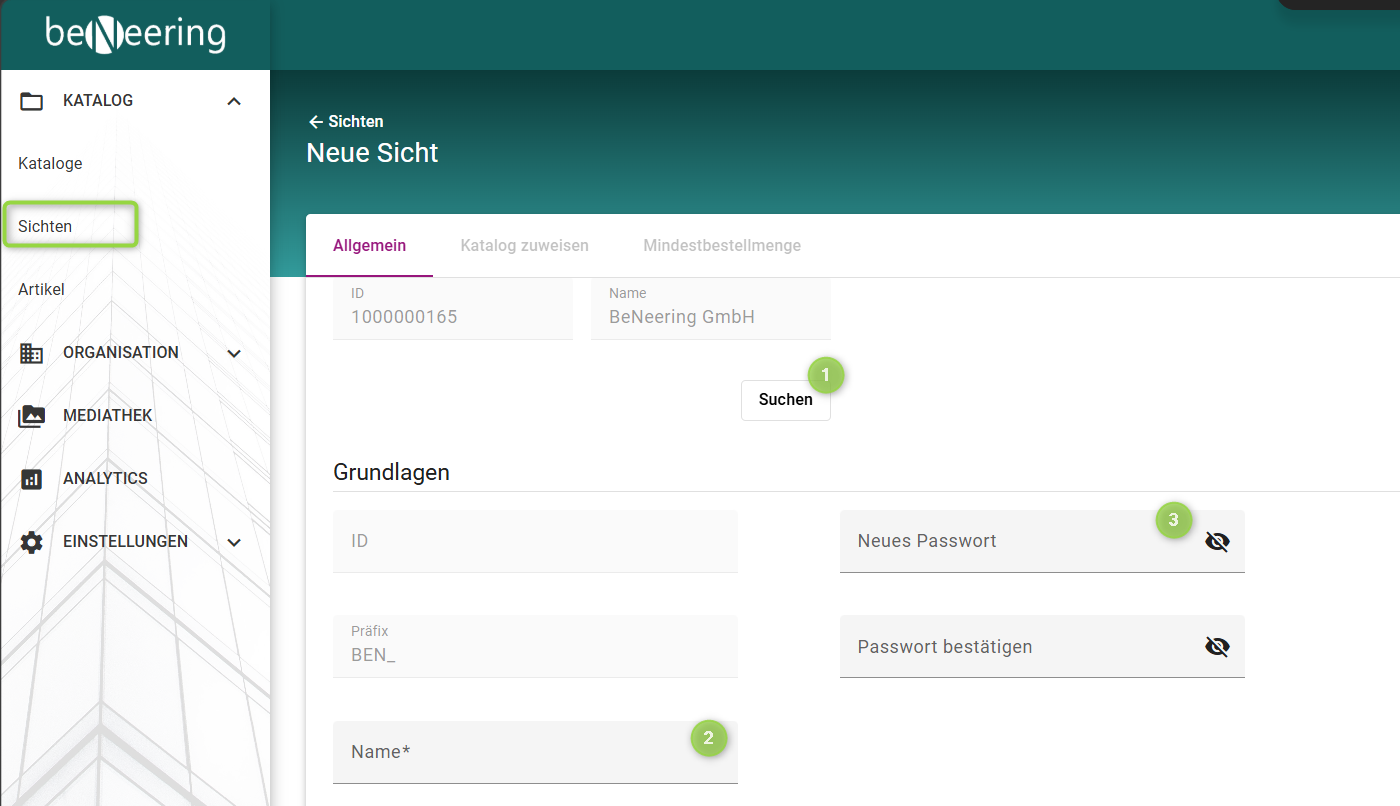Open the Katalog zuweisen tab
Image resolution: width=1400 pixels, height=806 pixels.
pyautogui.click(x=524, y=246)
